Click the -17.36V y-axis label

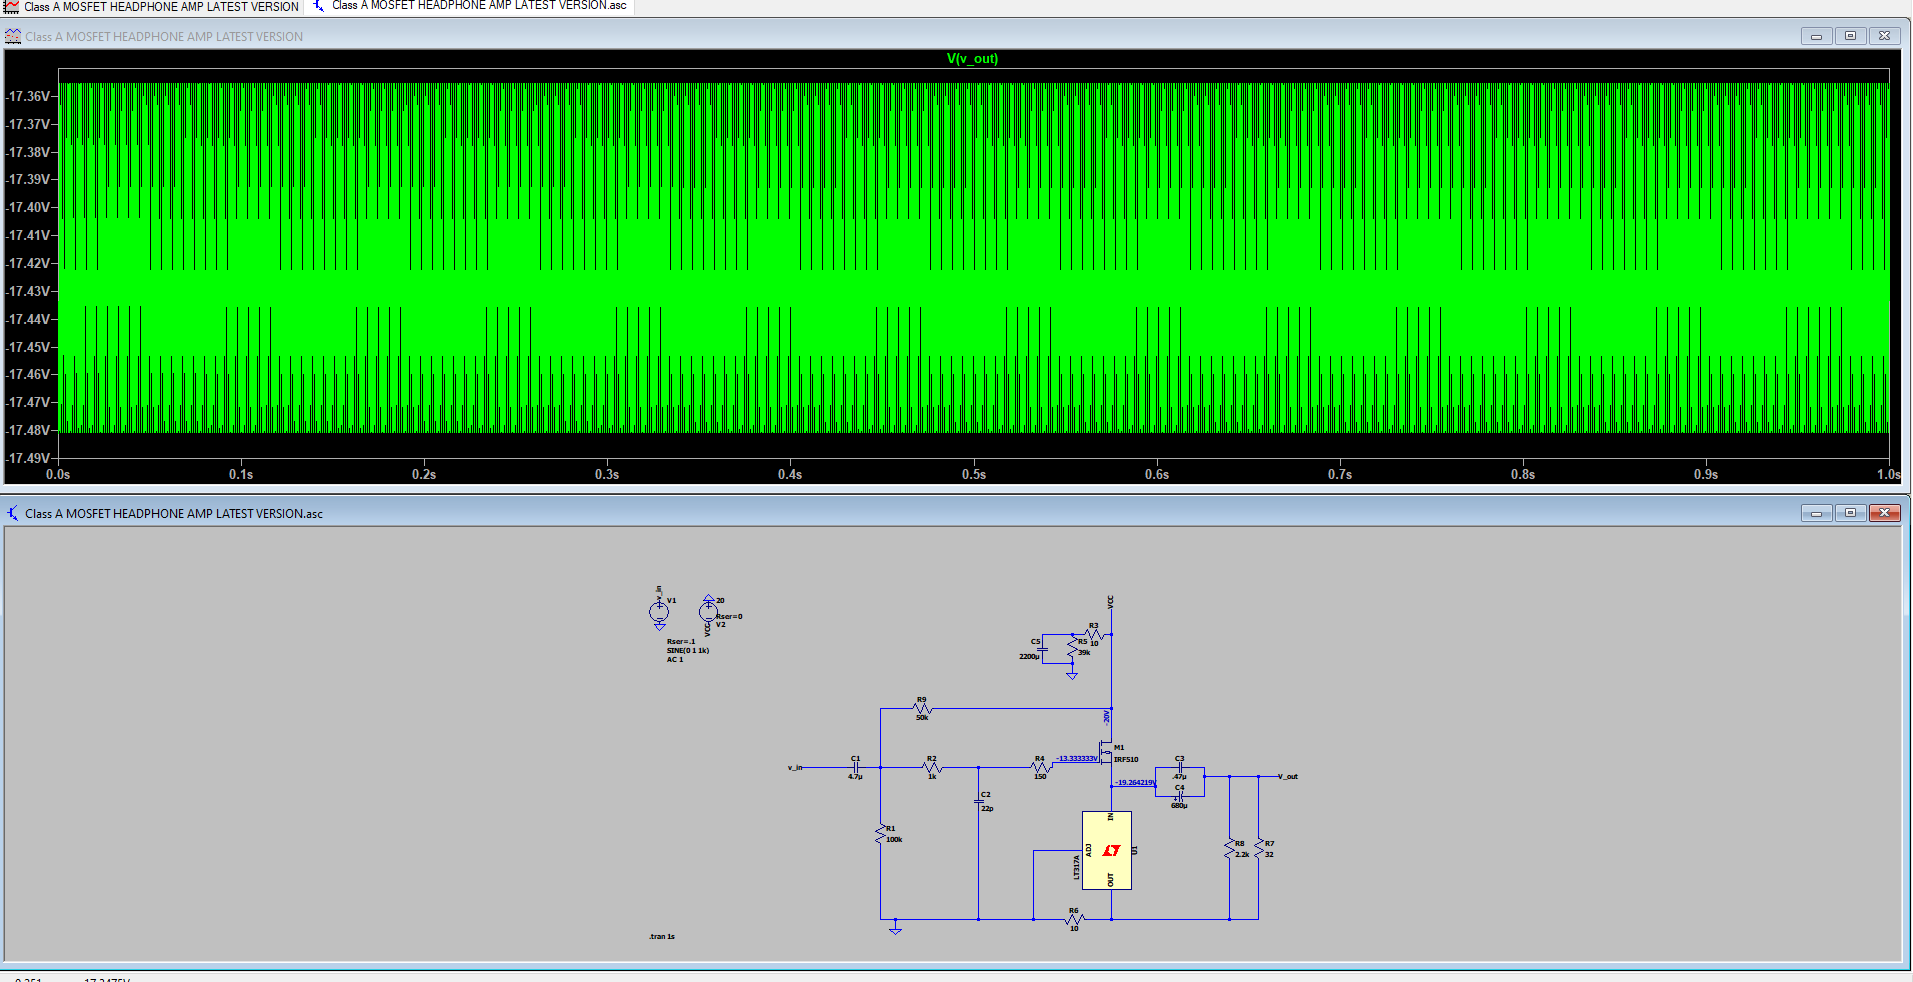(x=27, y=96)
